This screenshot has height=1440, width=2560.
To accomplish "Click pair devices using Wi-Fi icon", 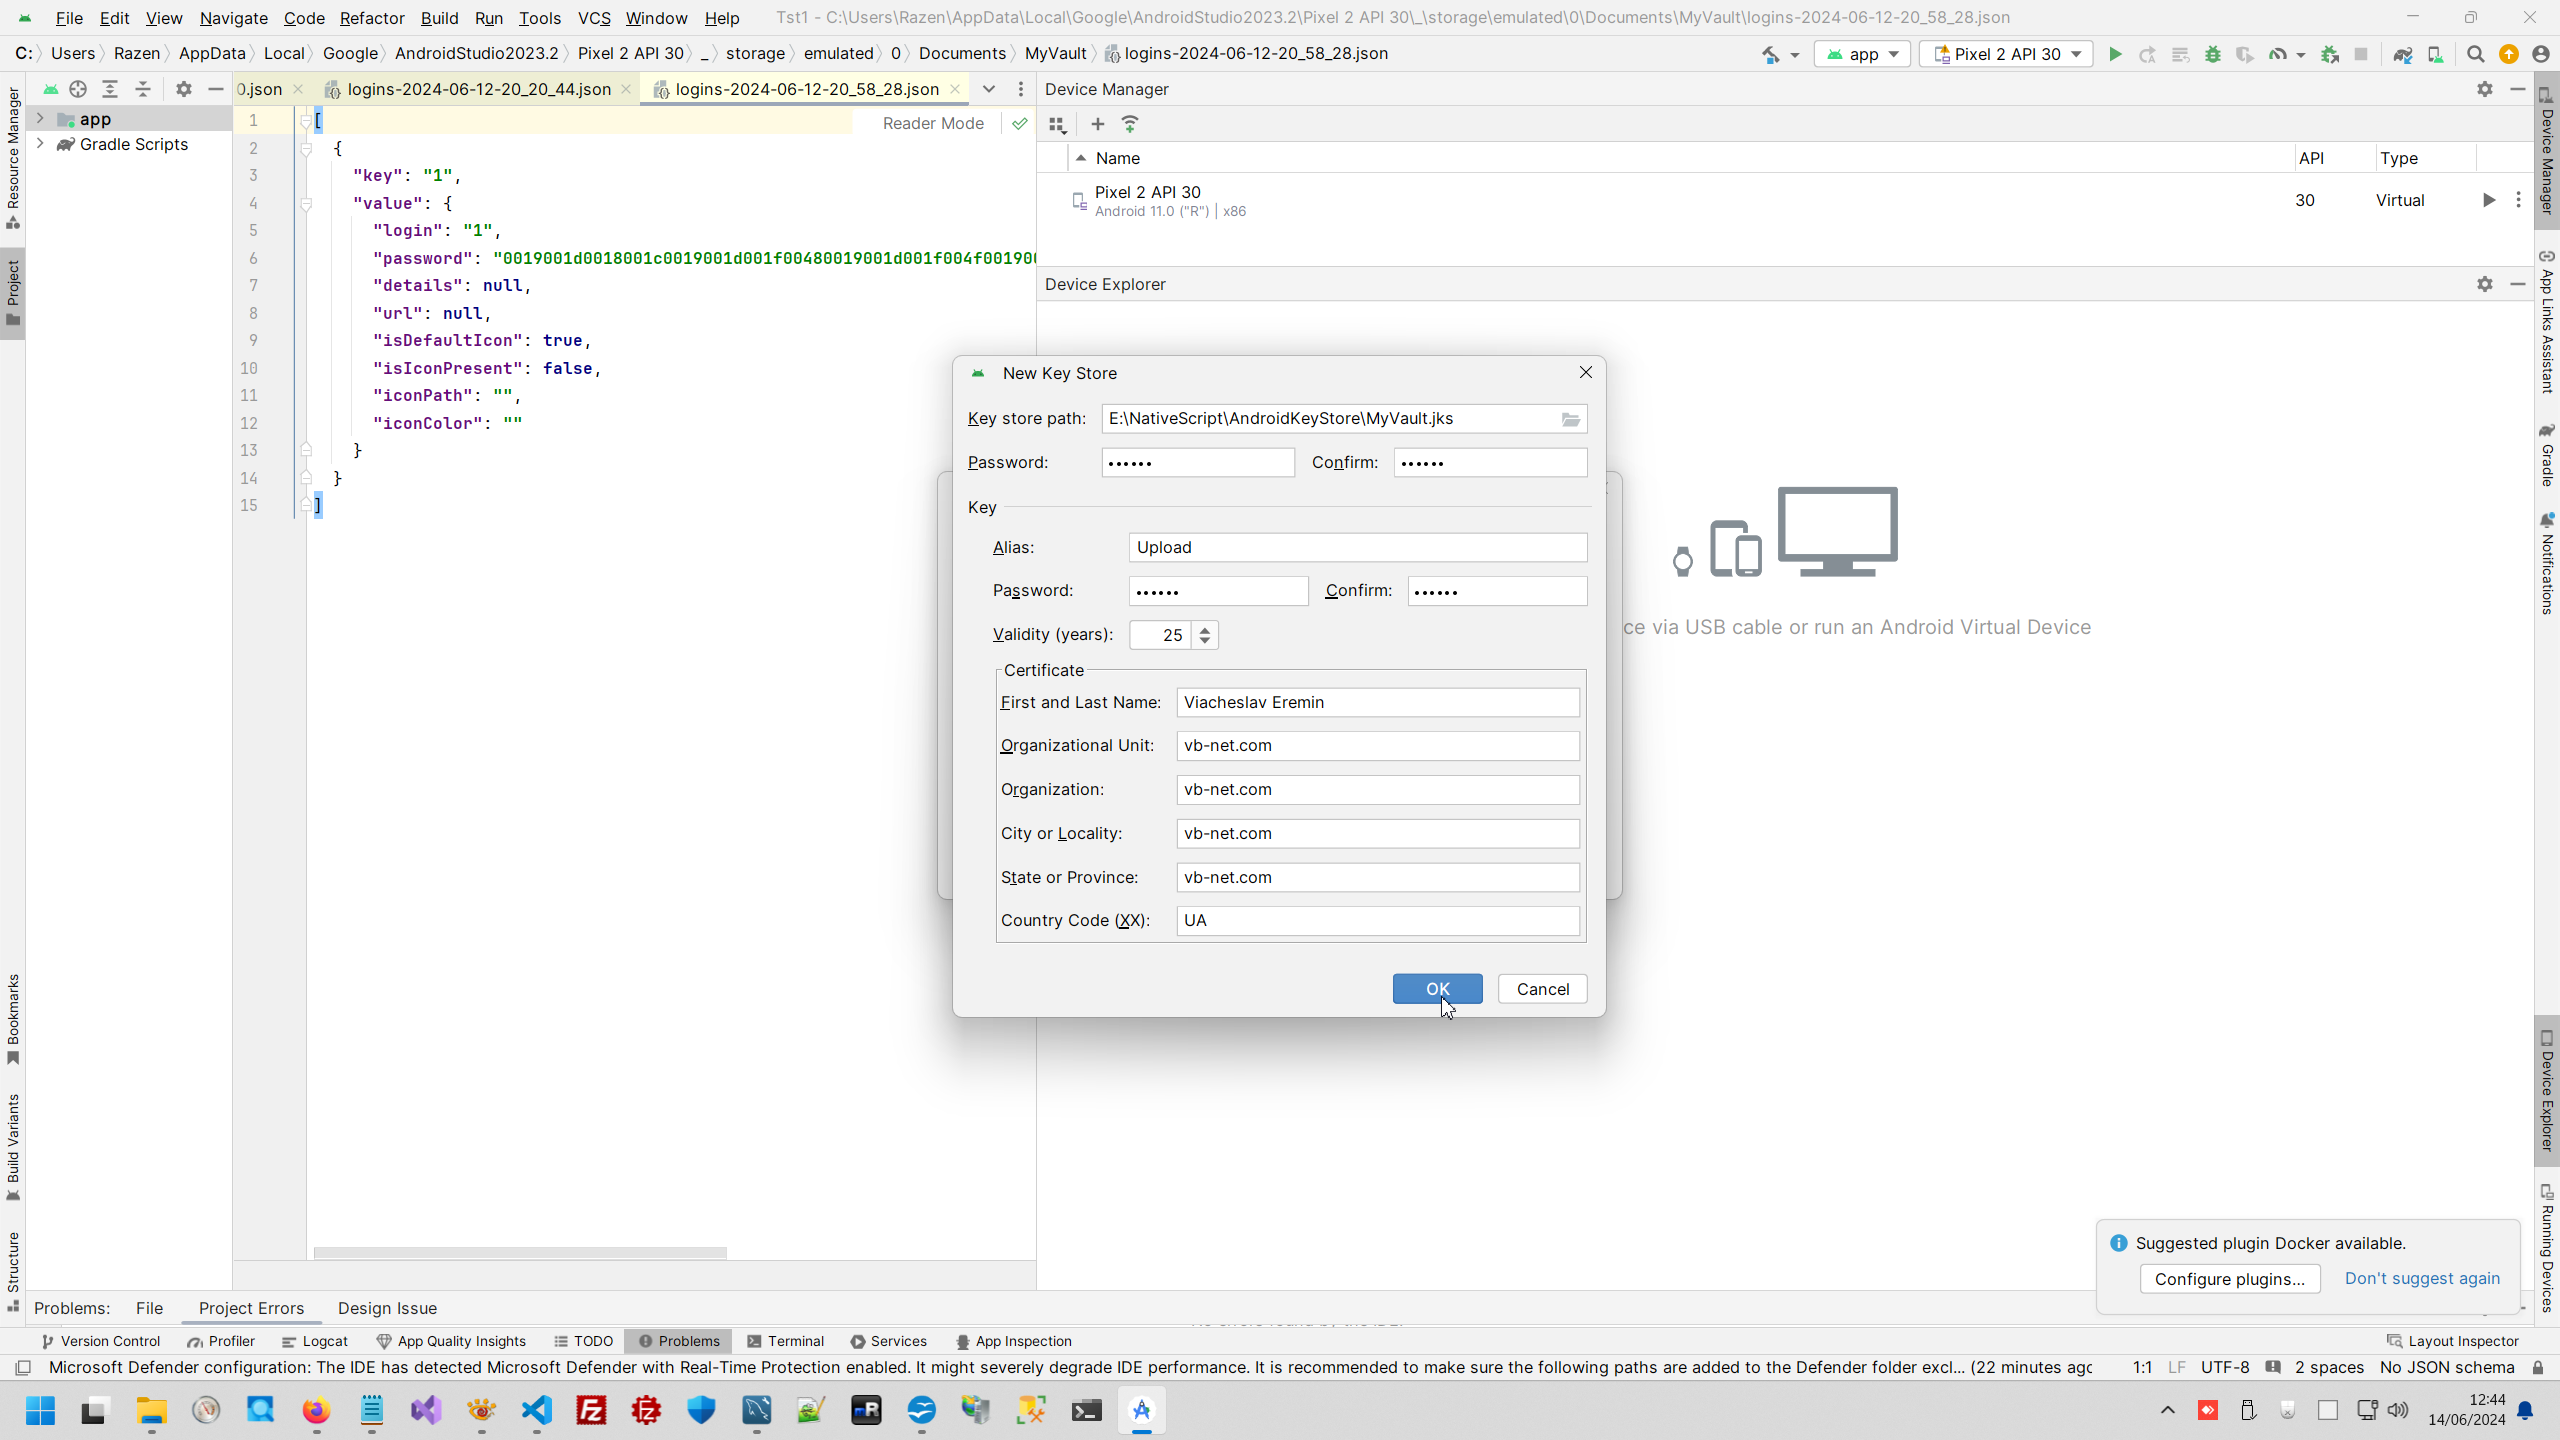I will (x=1130, y=124).
